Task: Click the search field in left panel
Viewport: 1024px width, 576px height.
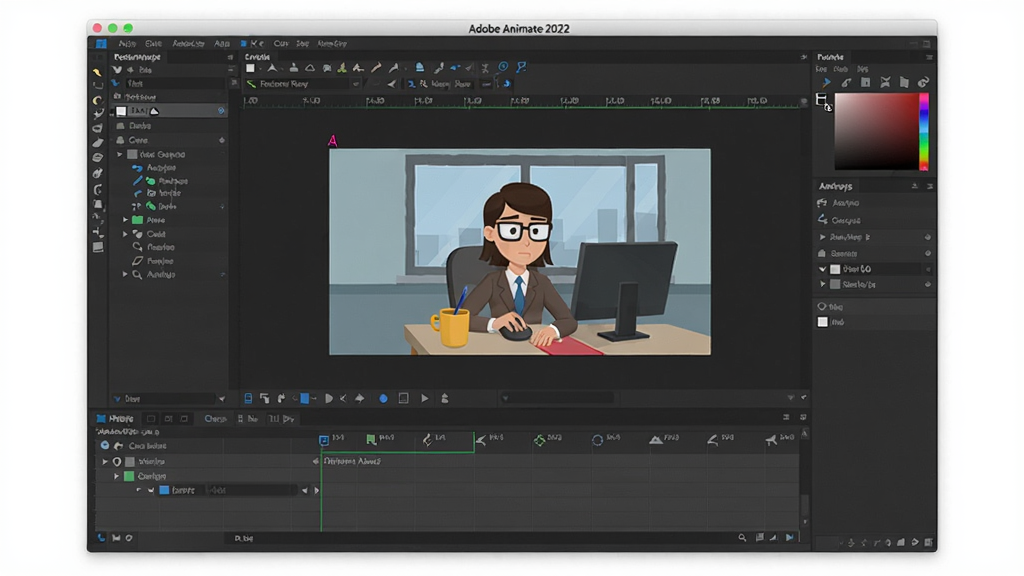Action: point(175,84)
